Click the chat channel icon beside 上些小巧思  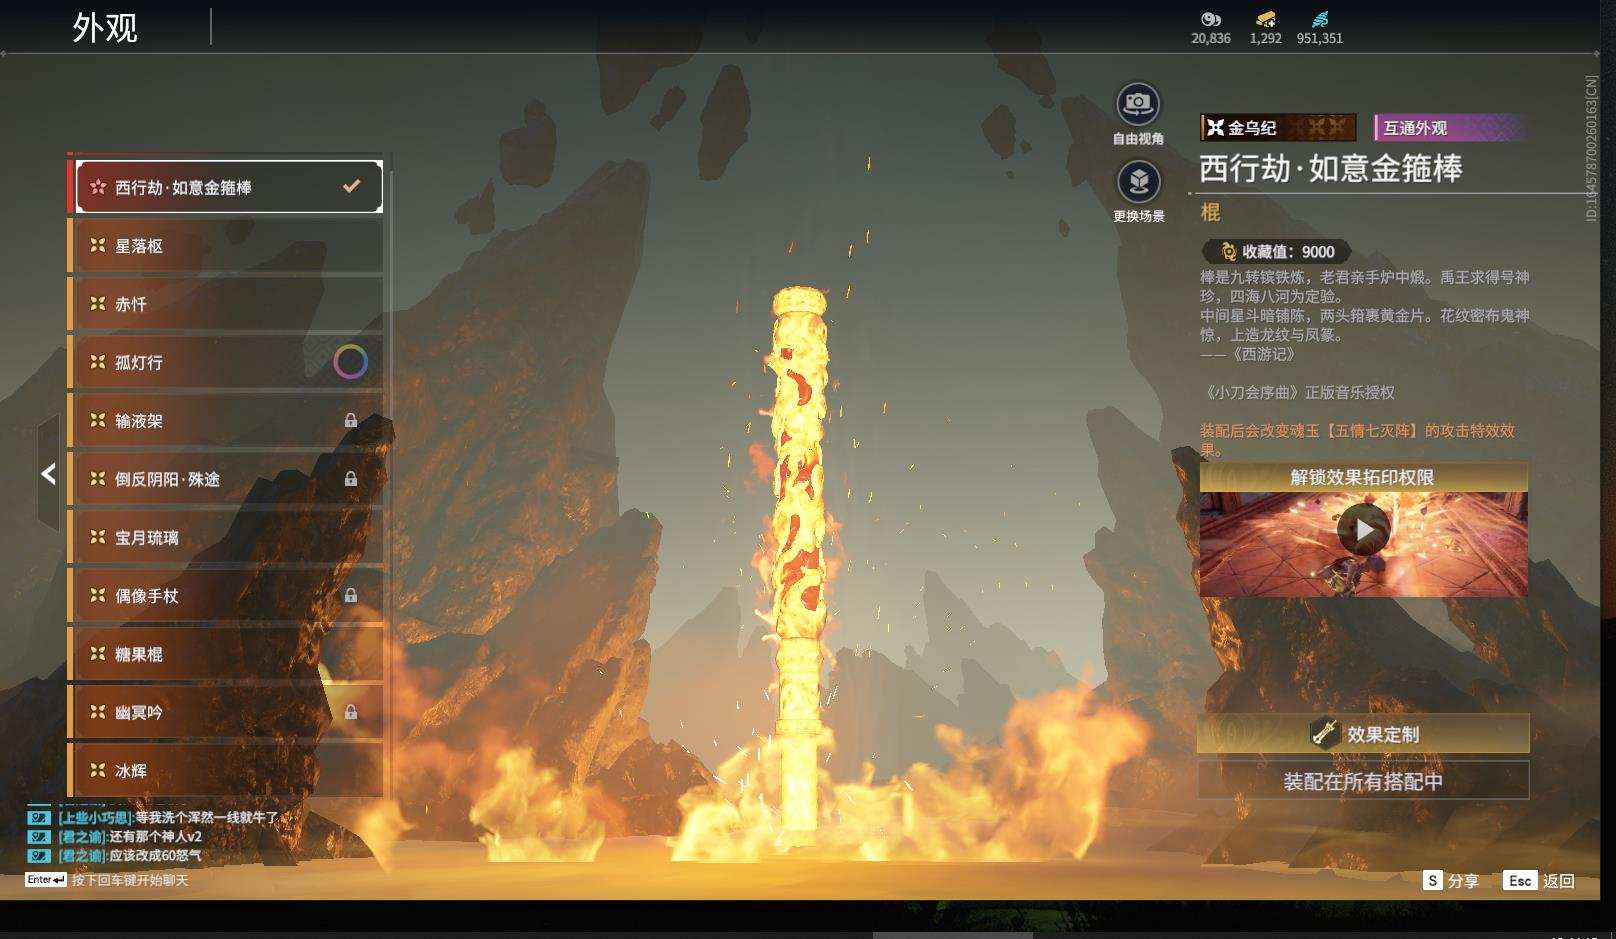coord(39,818)
